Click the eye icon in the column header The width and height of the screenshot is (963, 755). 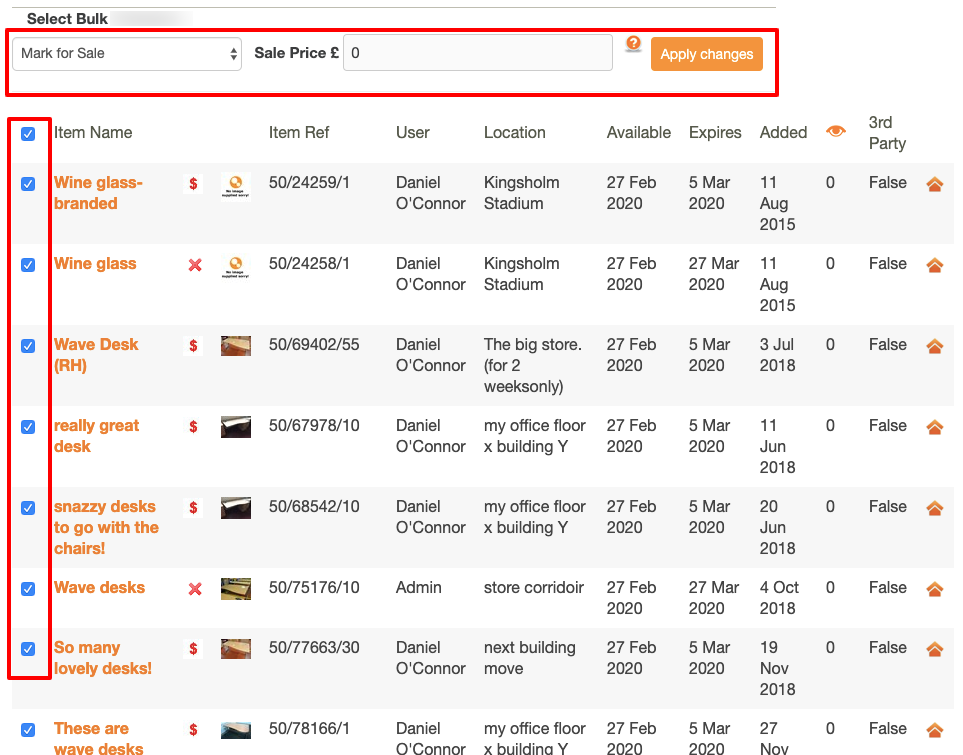point(836,132)
